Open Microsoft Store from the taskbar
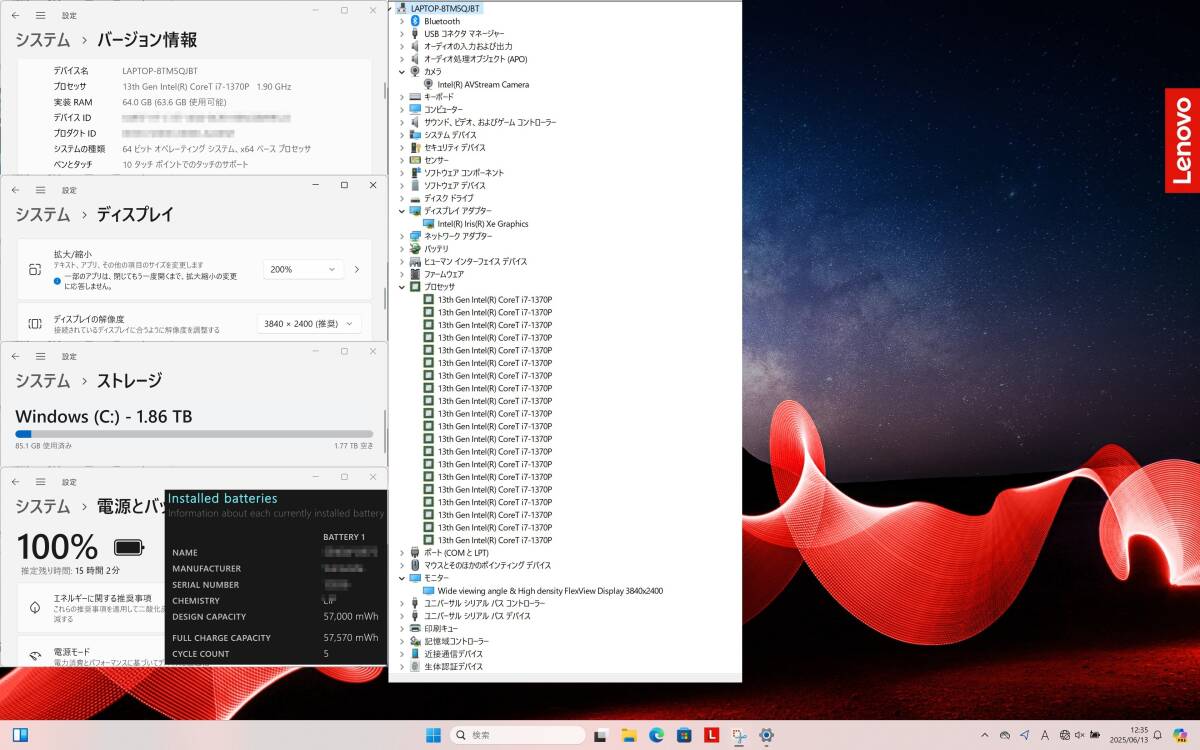 point(684,735)
